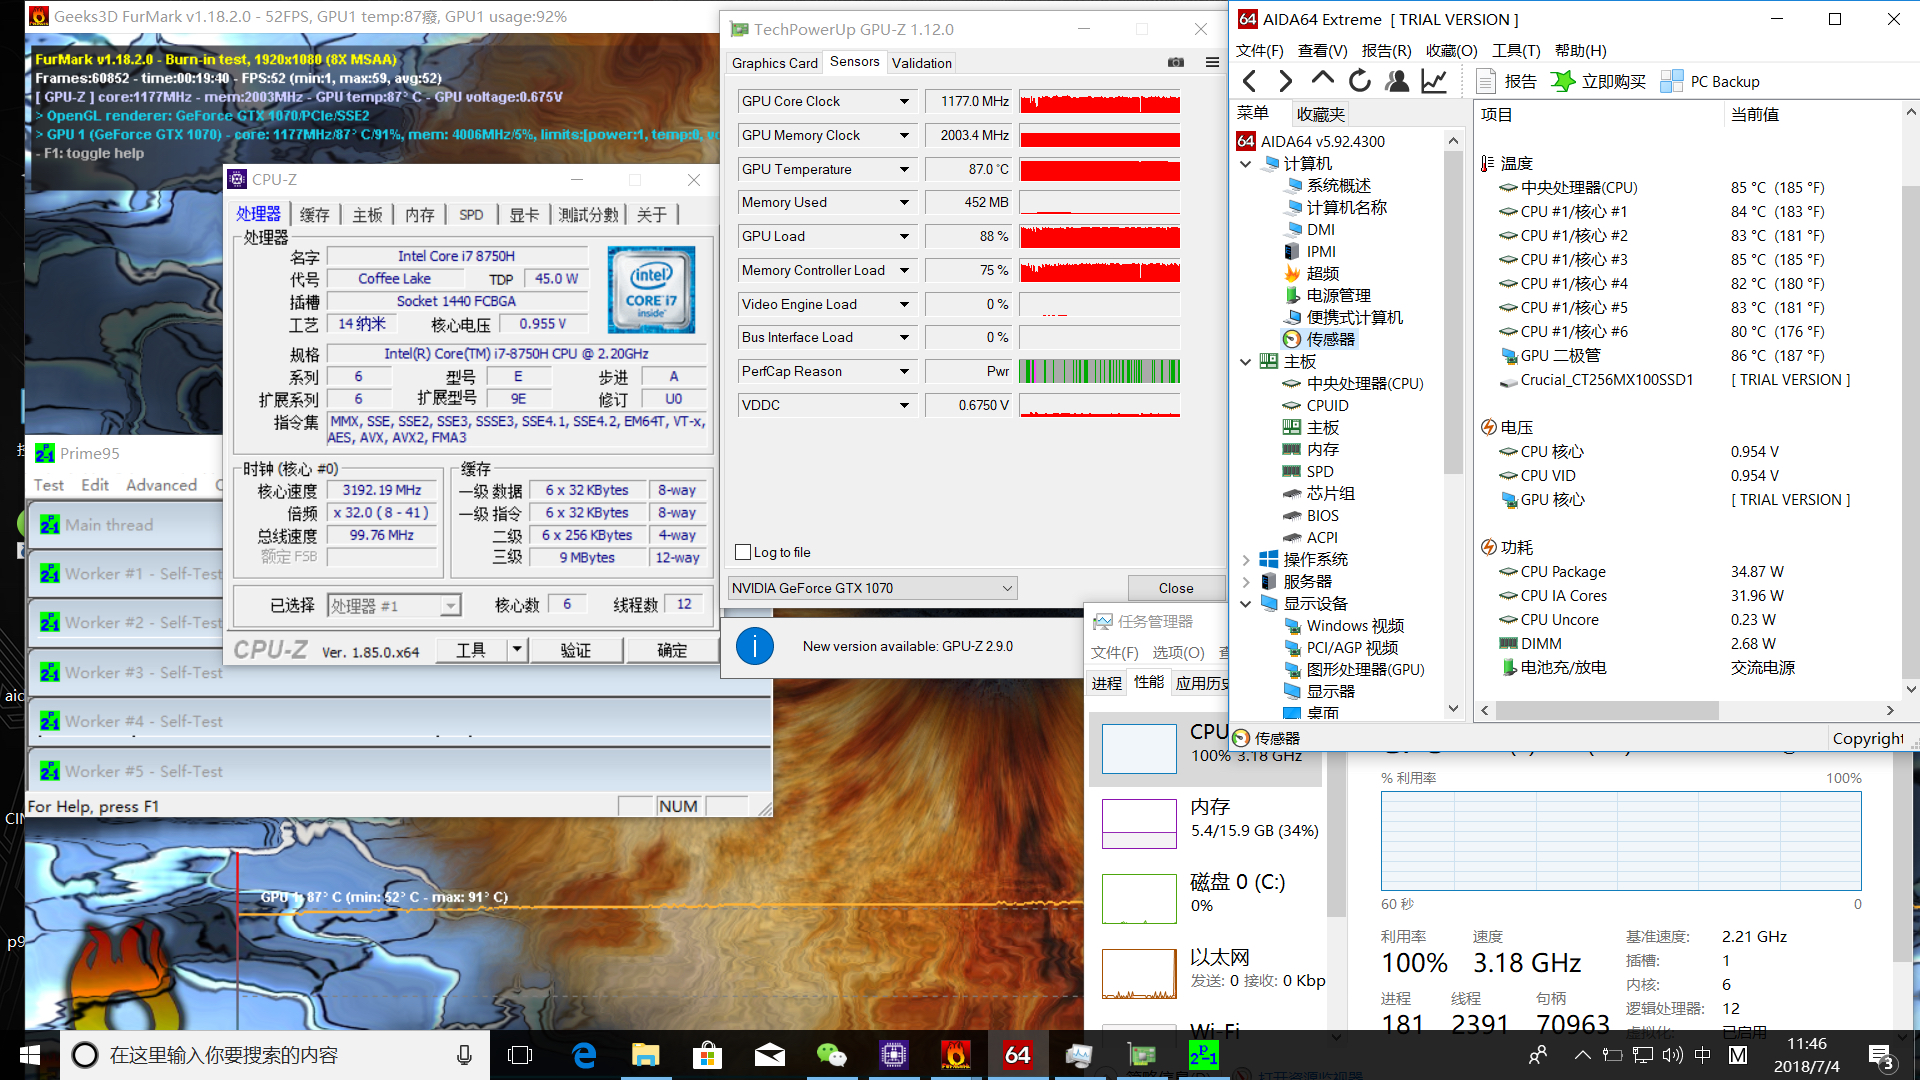Open AIDA64 graph chart icon
Viewport: 1920px width, 1080px height.
coord(1434,81)
